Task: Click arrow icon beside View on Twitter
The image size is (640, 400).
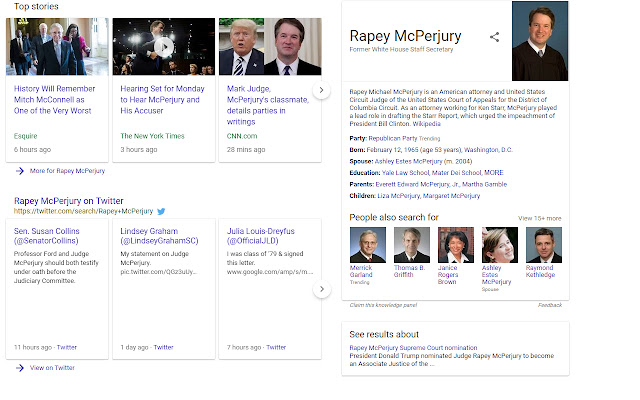Action: point(20,368)
